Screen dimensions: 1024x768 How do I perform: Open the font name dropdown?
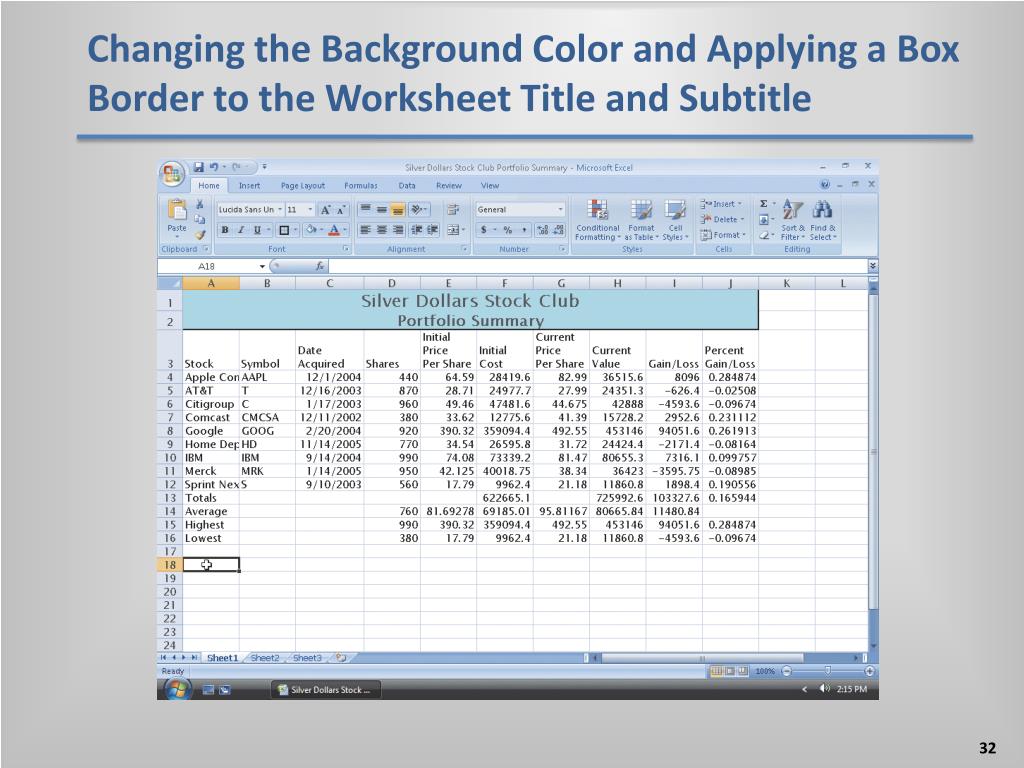click(x=280, y=210)
